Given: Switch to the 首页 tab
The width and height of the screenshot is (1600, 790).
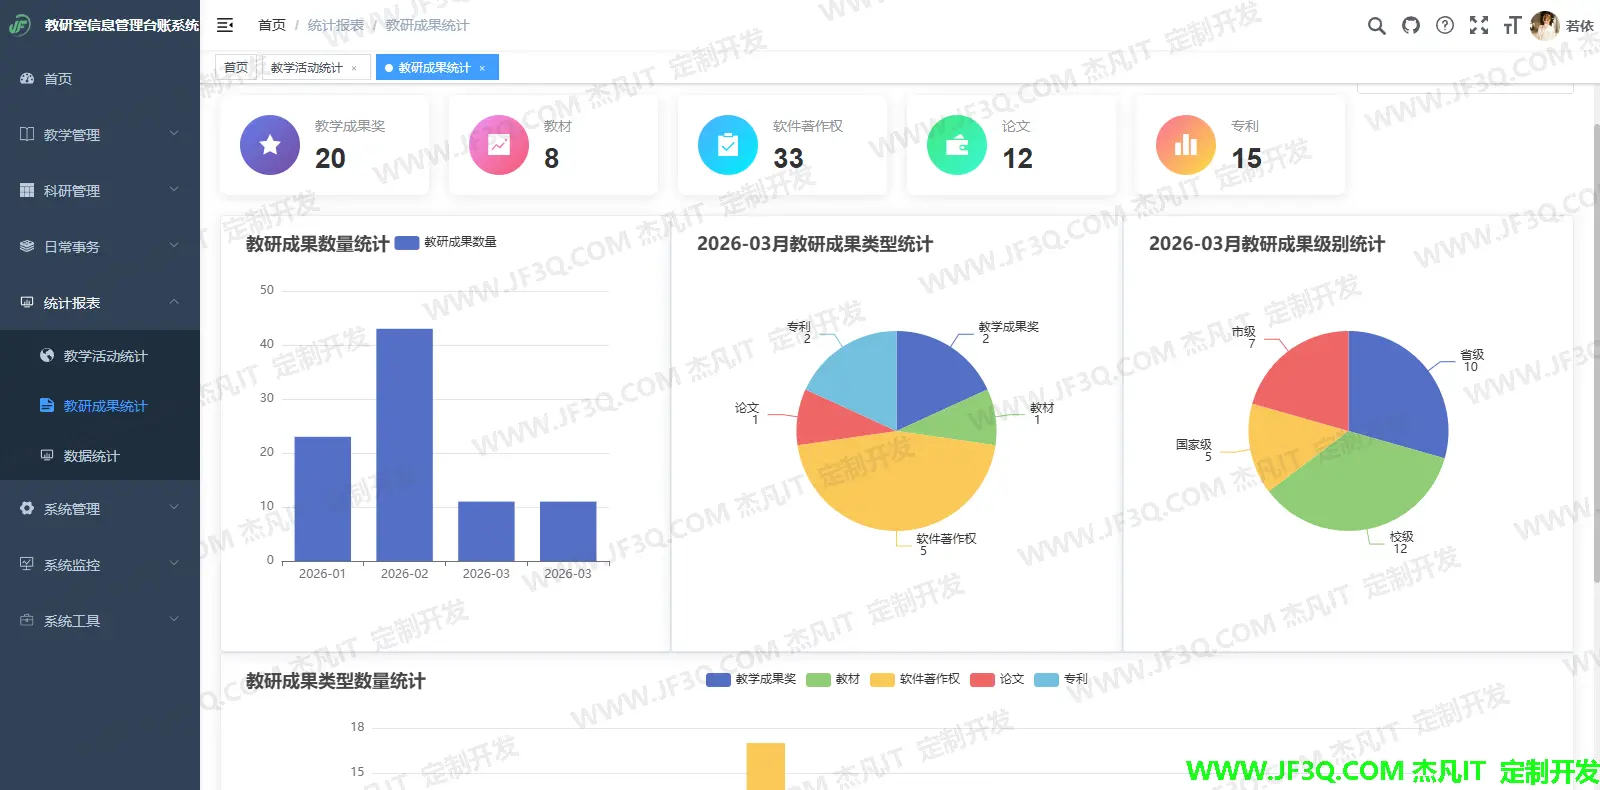Looking at the screenshot, I should 236,68.
